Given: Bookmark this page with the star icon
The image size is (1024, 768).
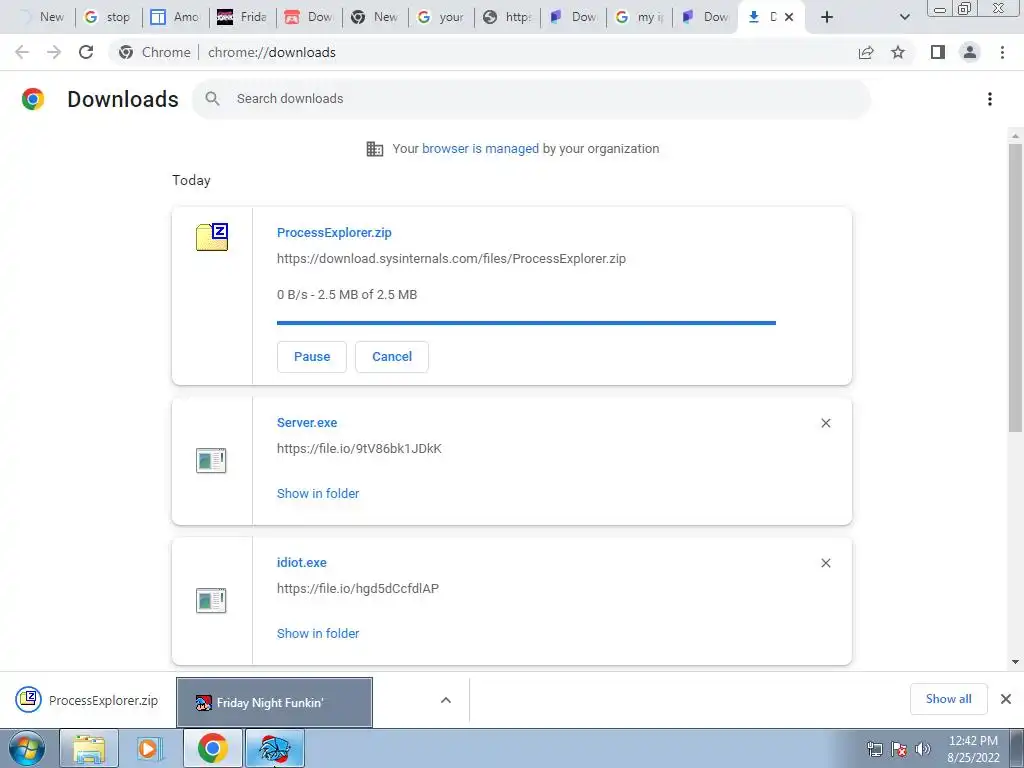Looking at the screenshot, I should (898, 52).
